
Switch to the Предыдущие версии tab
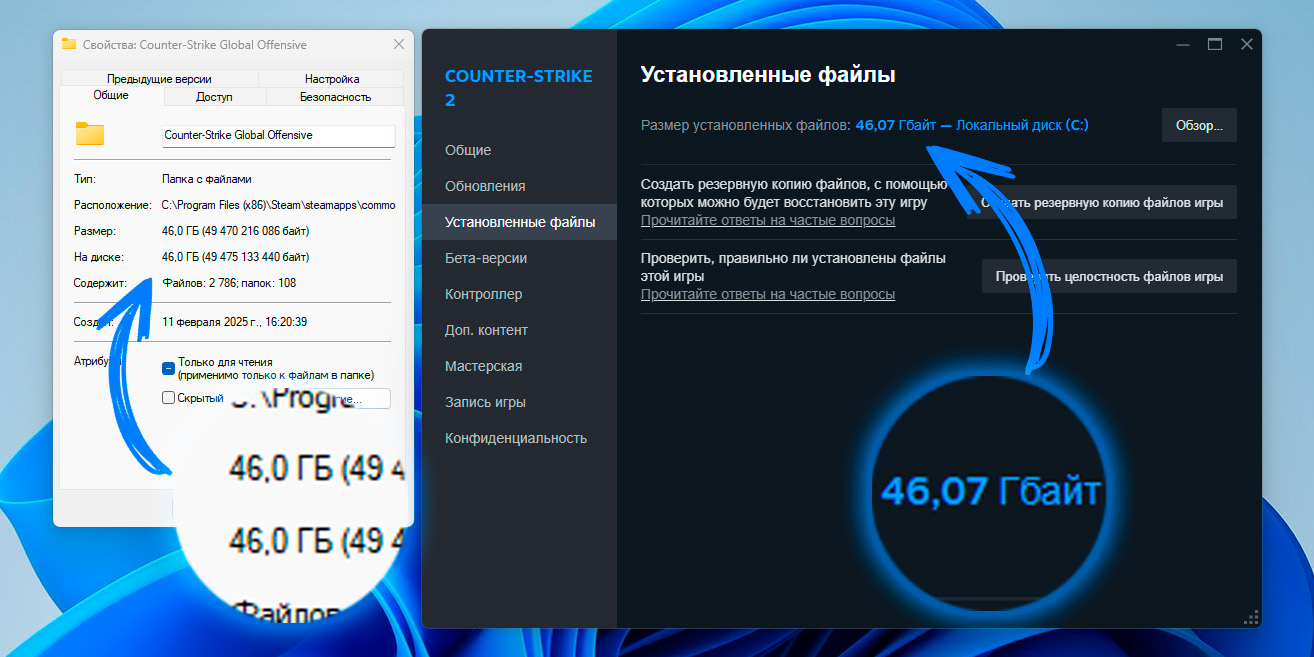click(159, 79)
